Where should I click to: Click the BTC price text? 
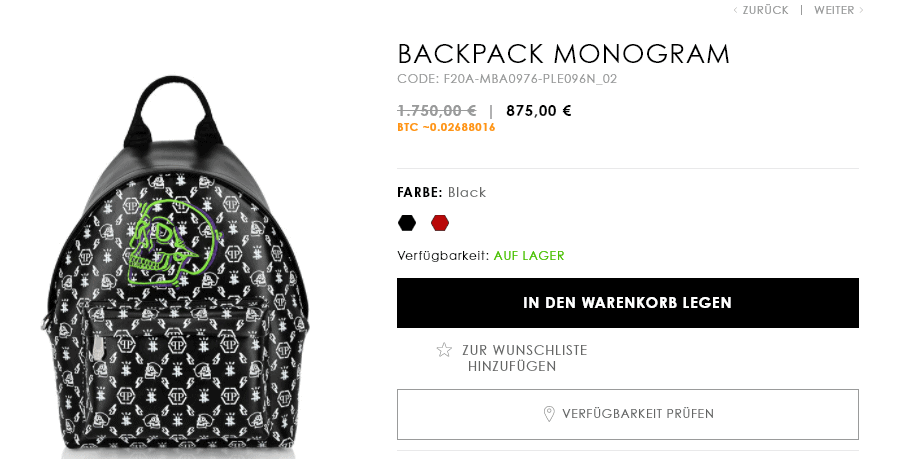[x=446, y=127]
